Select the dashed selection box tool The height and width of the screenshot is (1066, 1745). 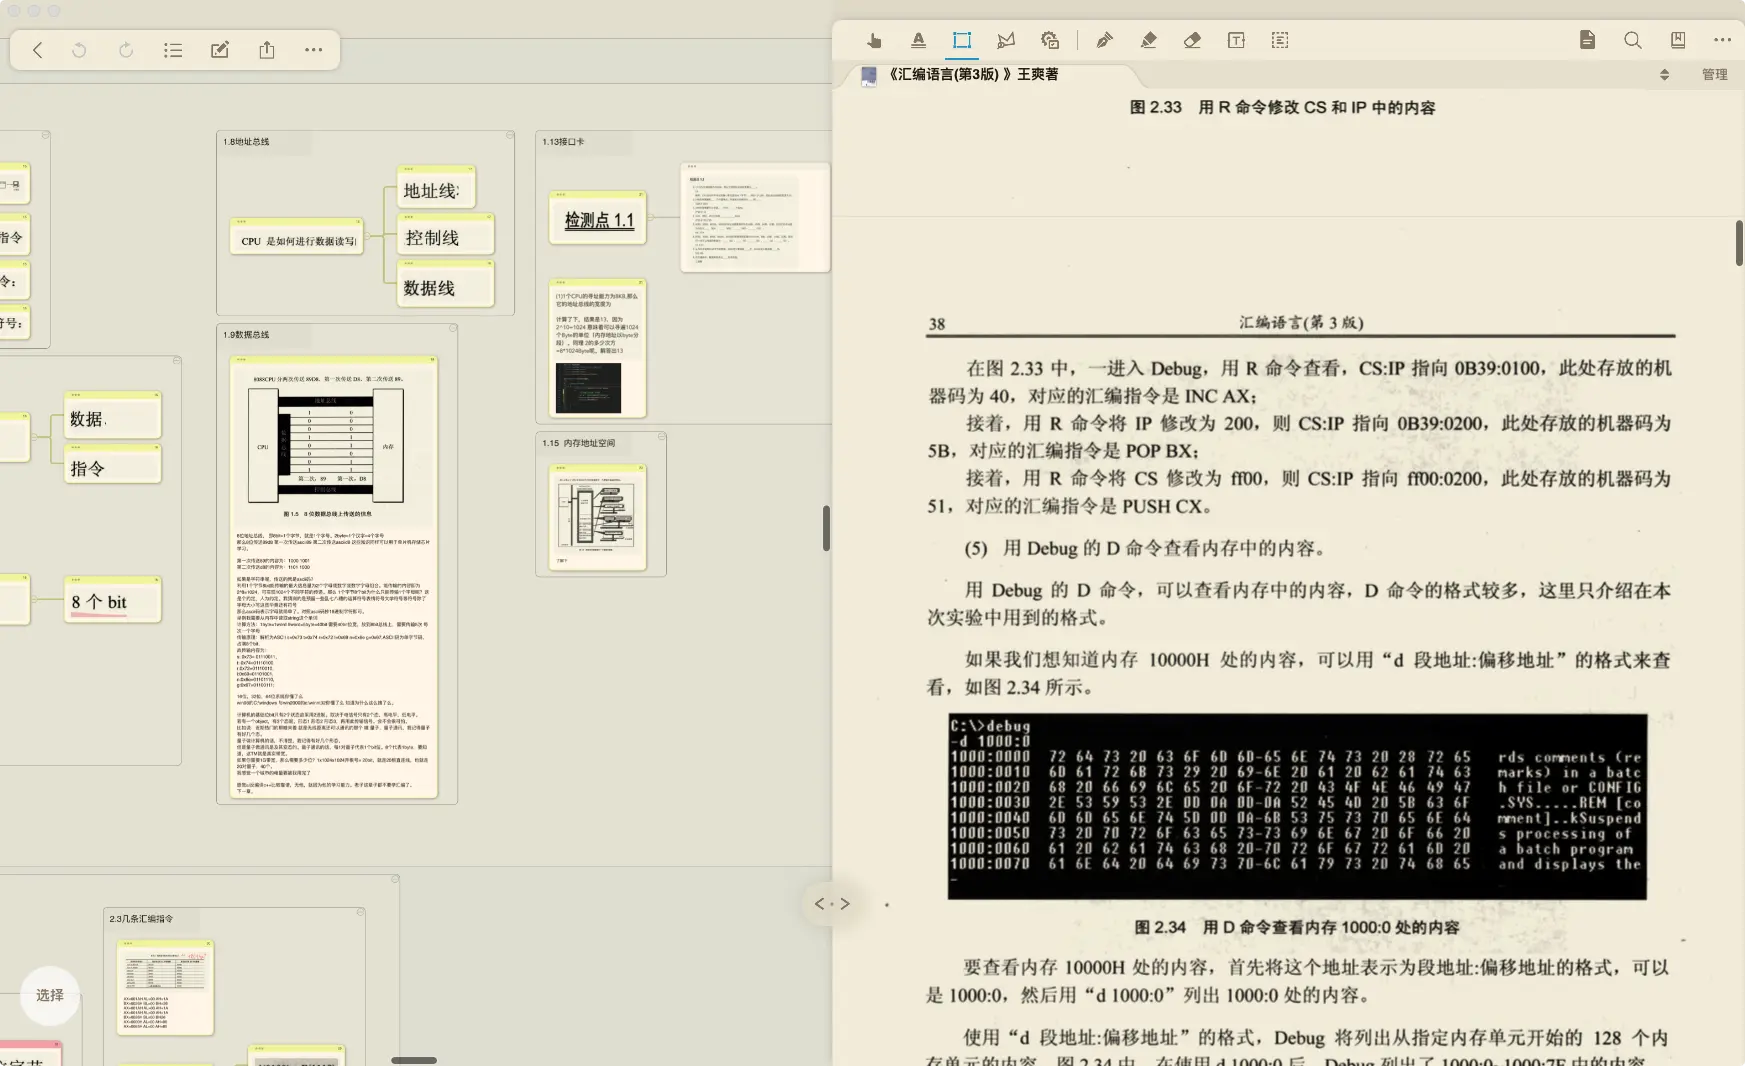pyautogui.click(x=1280, y=40)
